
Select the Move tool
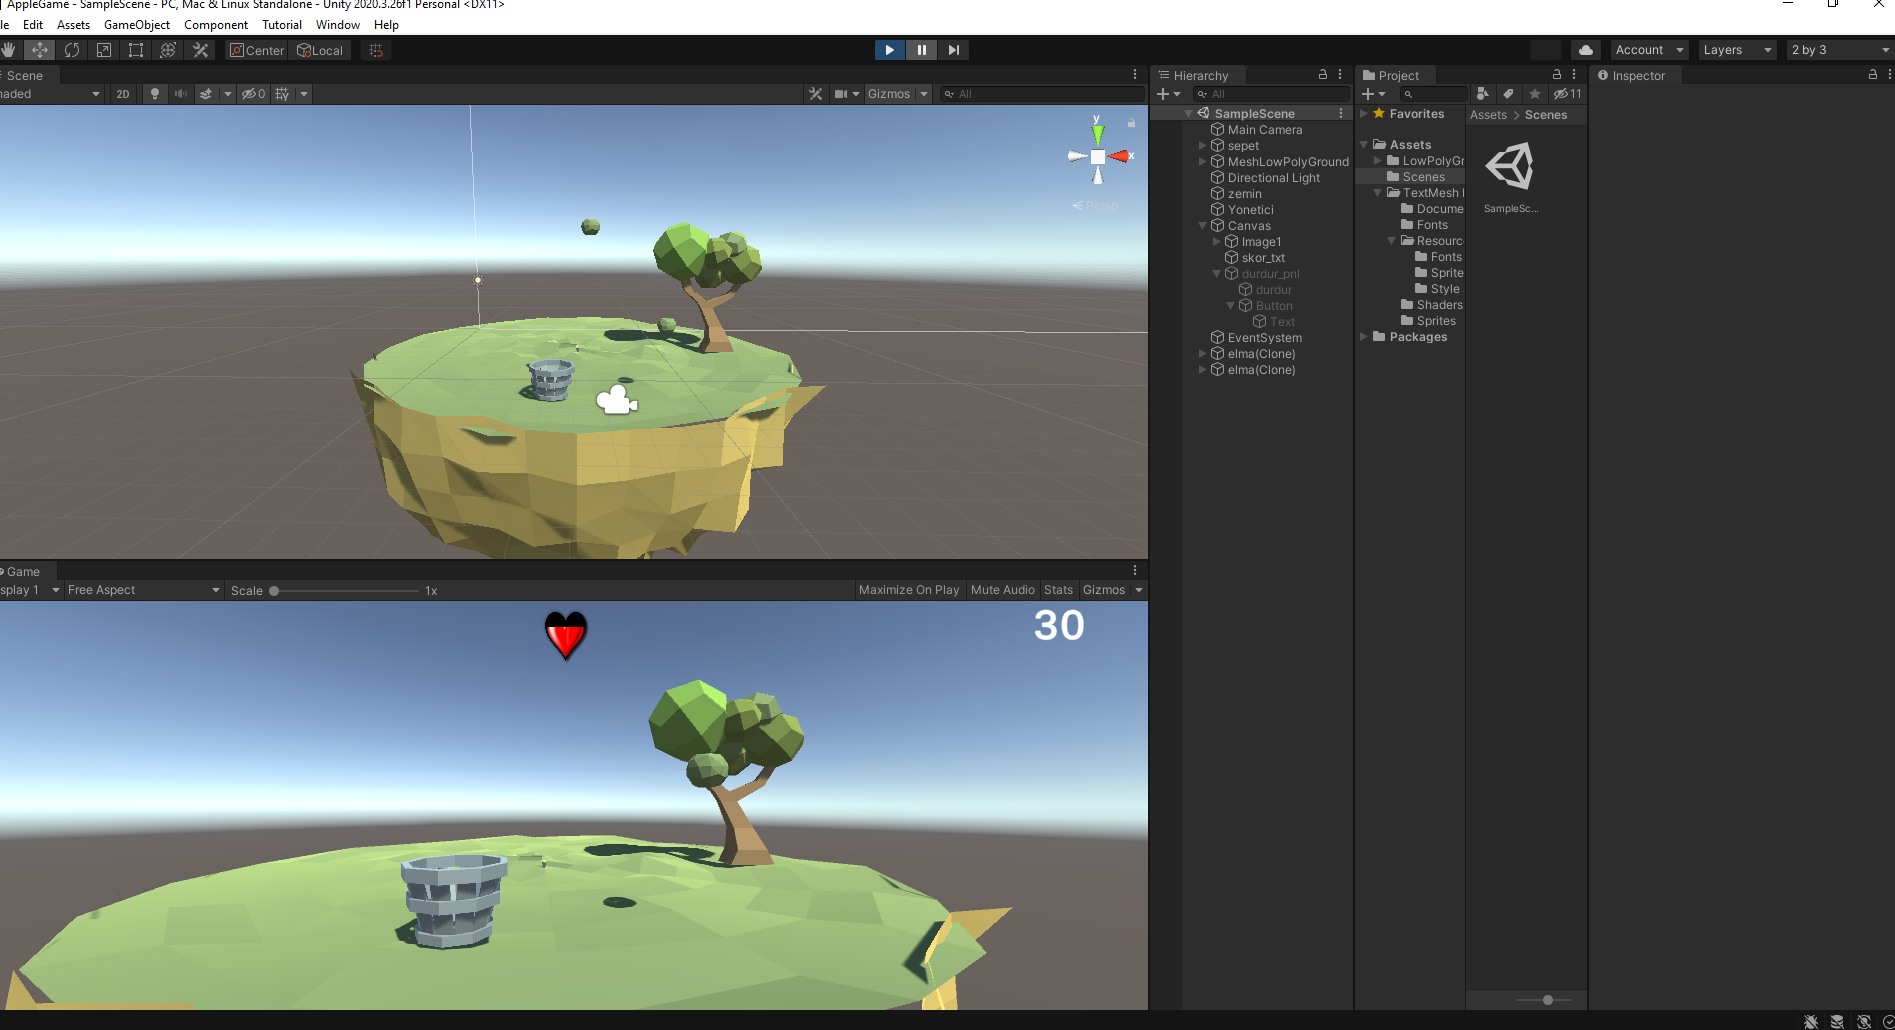(40, 50)
